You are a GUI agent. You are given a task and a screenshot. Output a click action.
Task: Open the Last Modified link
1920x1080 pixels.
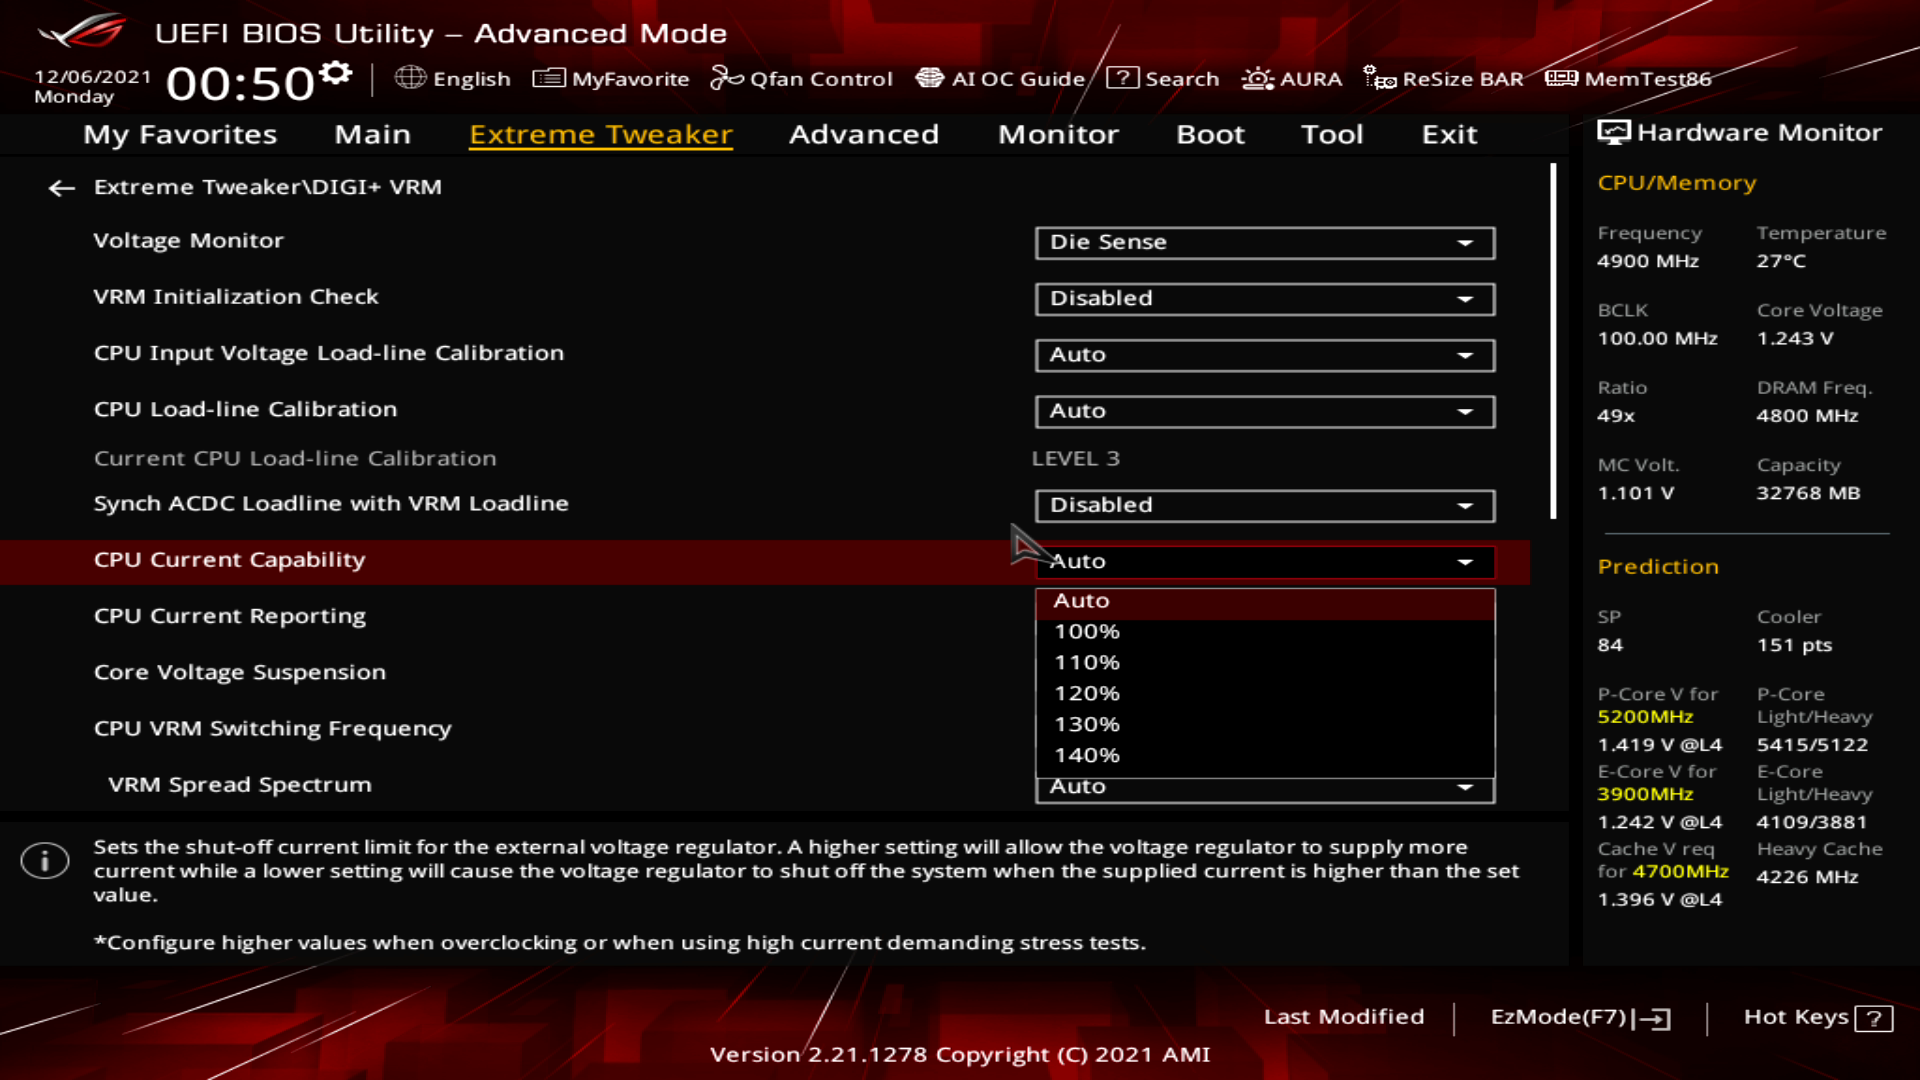1343,1017
